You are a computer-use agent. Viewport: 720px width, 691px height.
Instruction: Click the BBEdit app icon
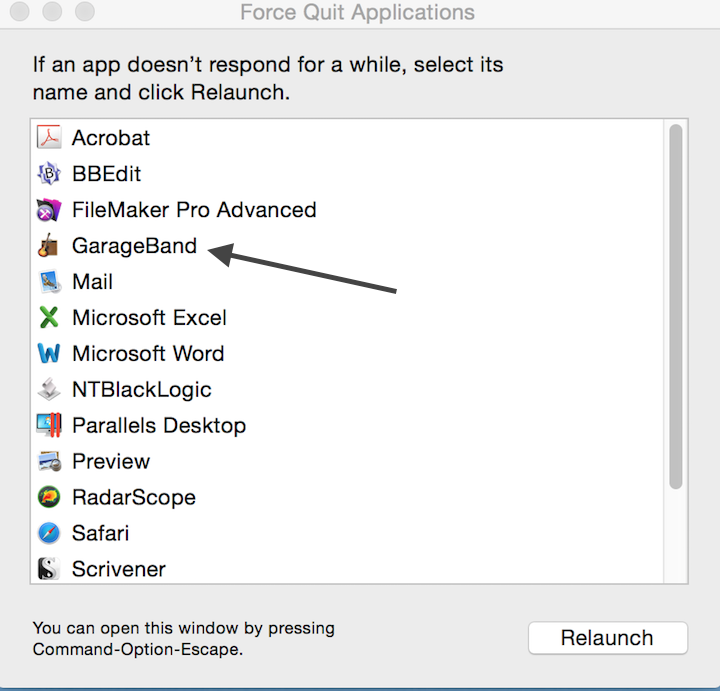click(48, 173)
